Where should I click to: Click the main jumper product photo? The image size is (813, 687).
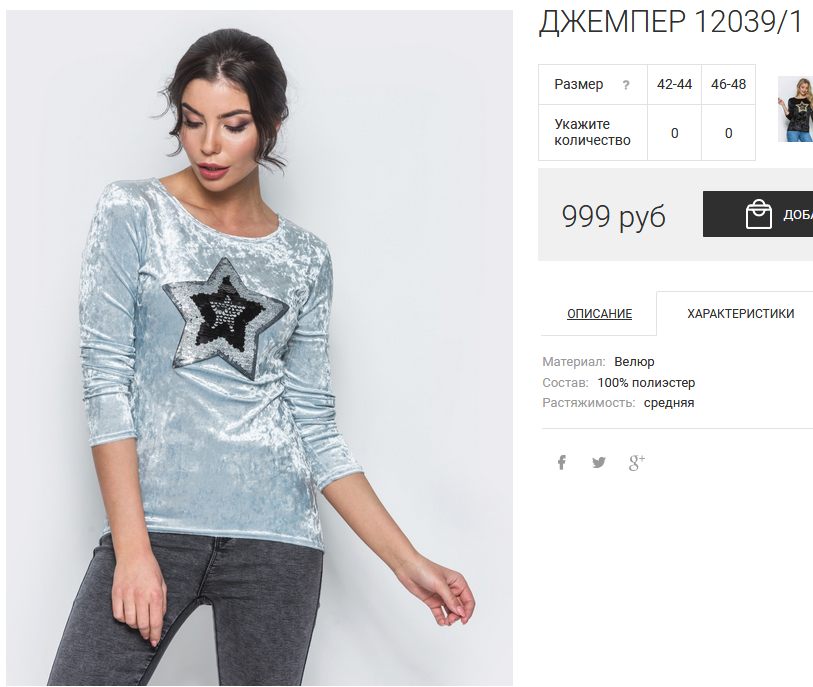click(x=259, y=348)
